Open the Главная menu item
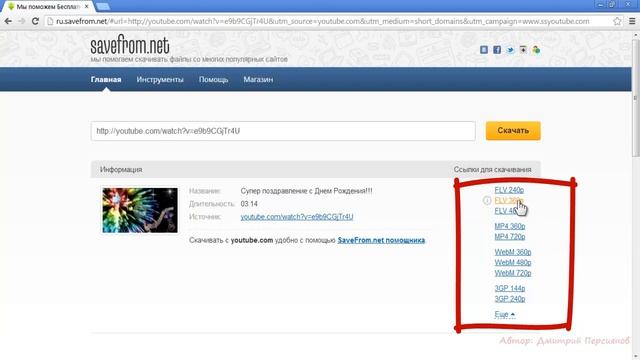 106,80
